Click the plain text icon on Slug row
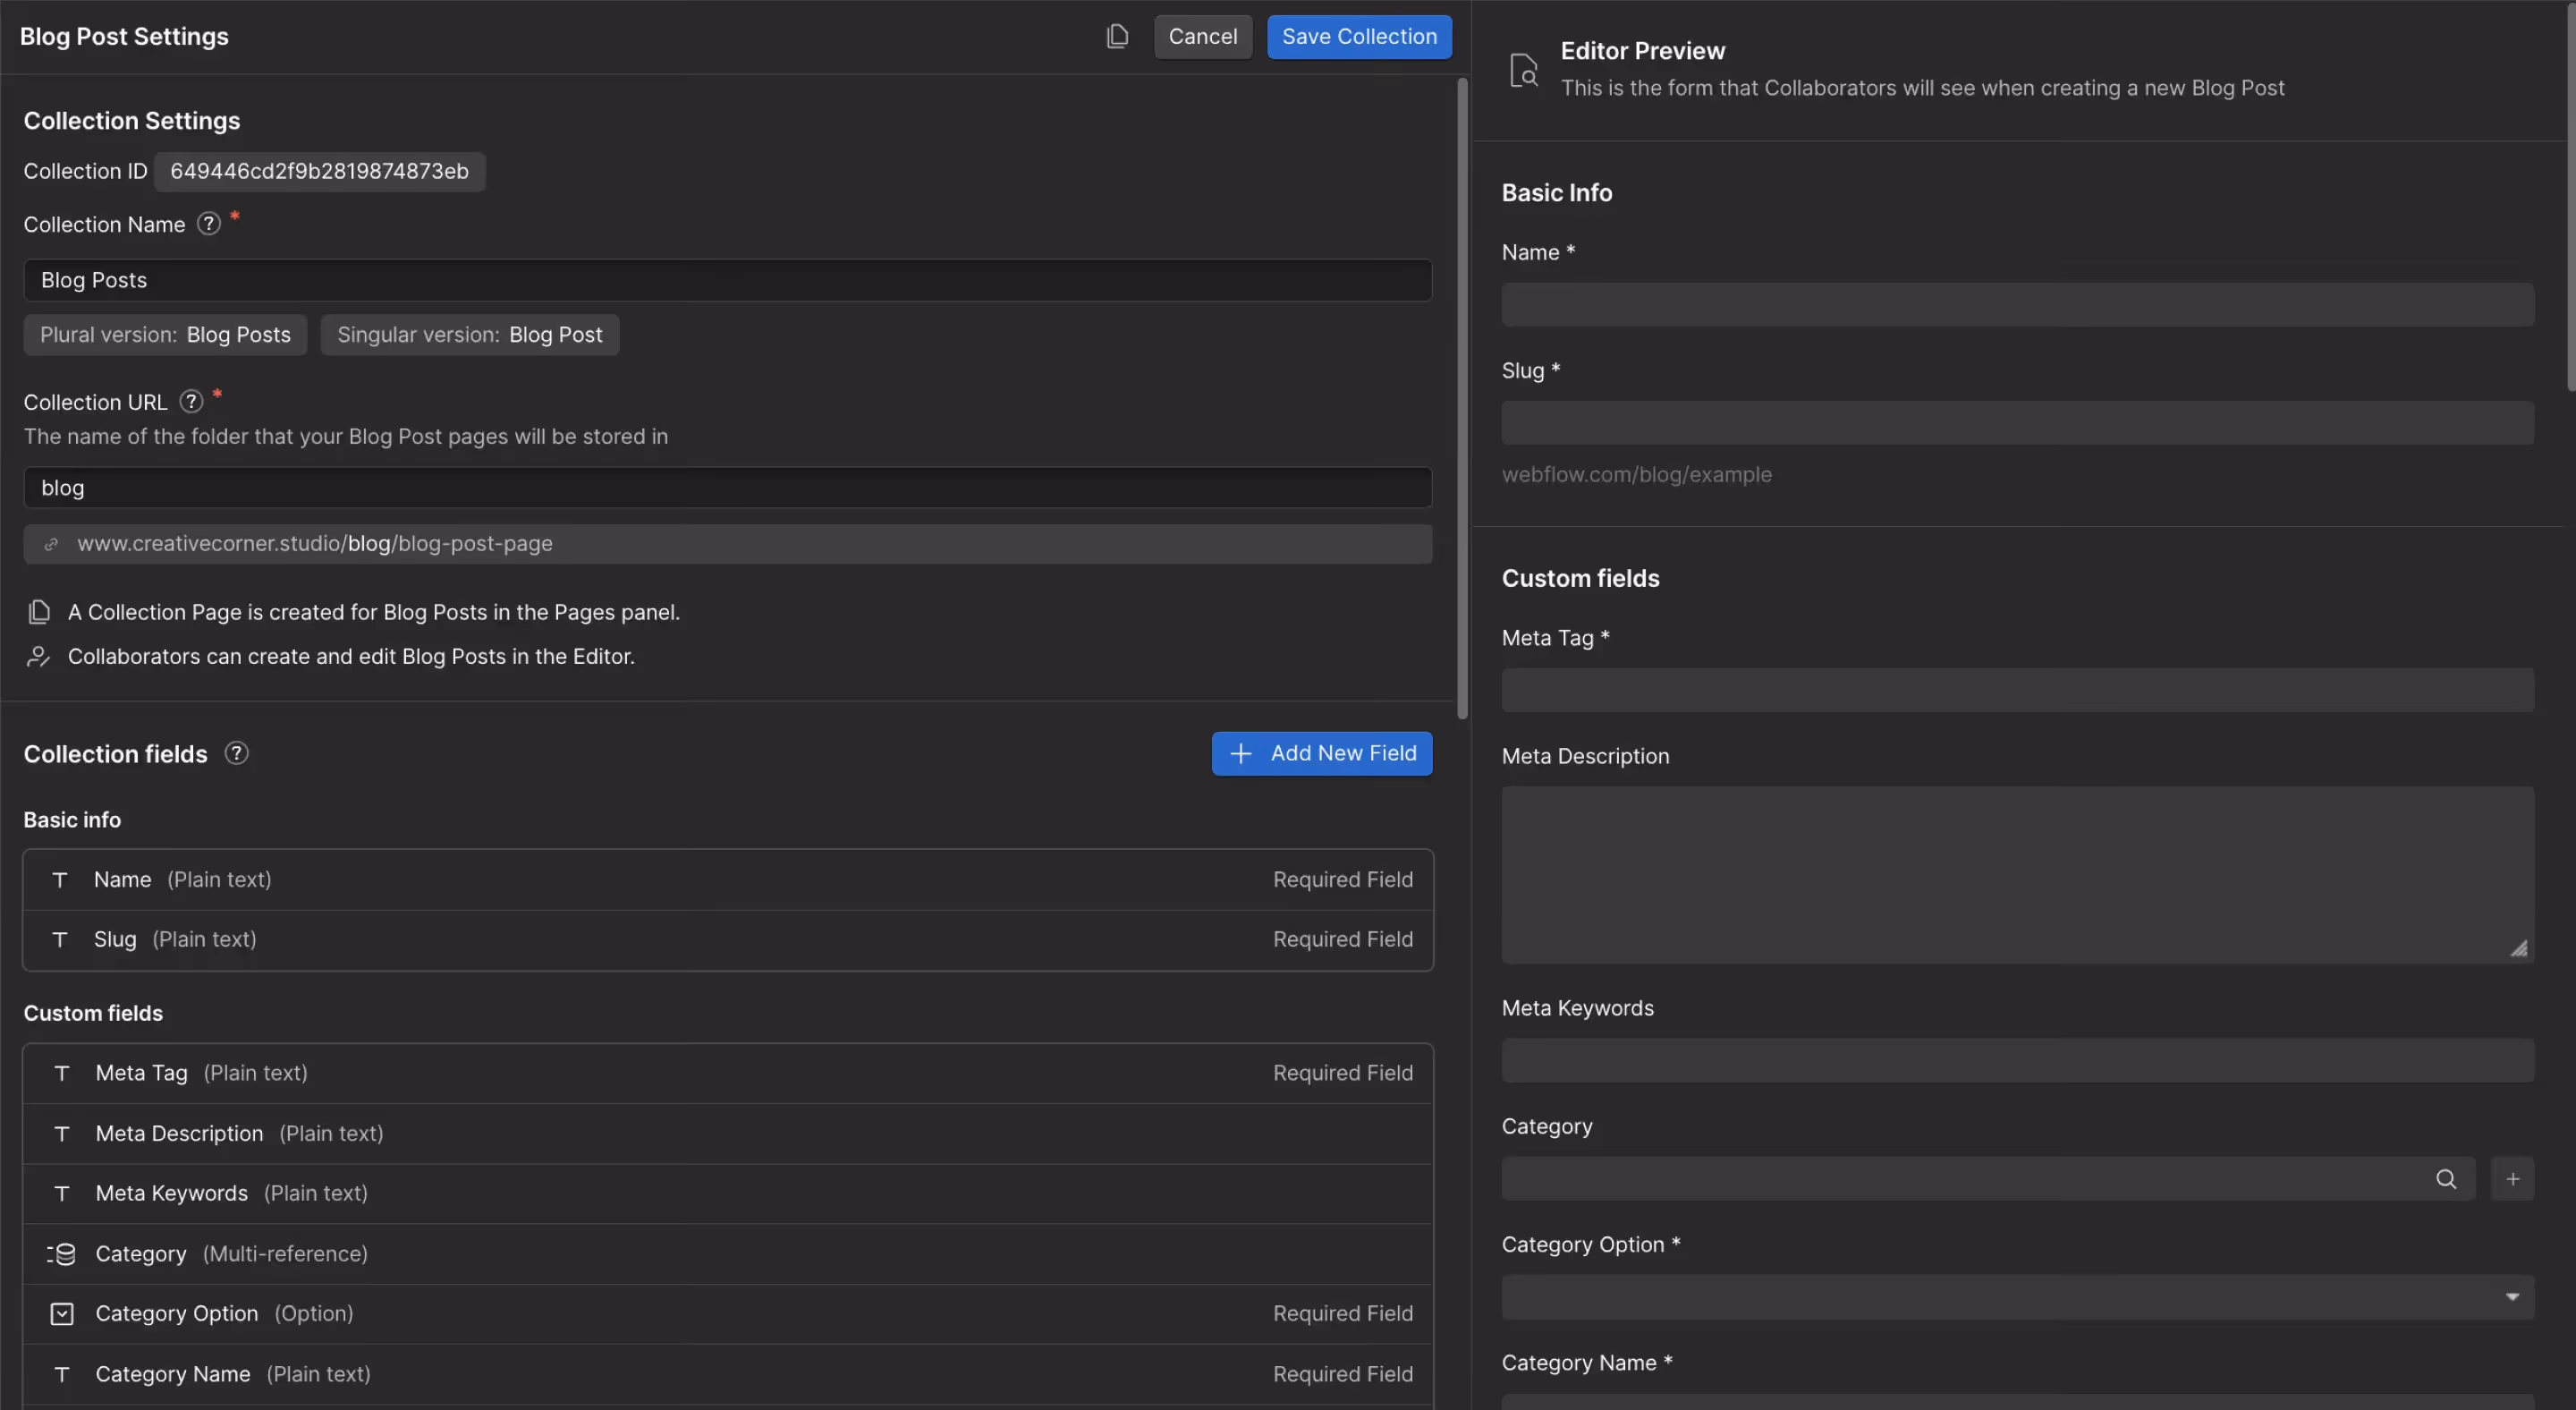The image size is (2576, 1410). click(x=60, y=939)
